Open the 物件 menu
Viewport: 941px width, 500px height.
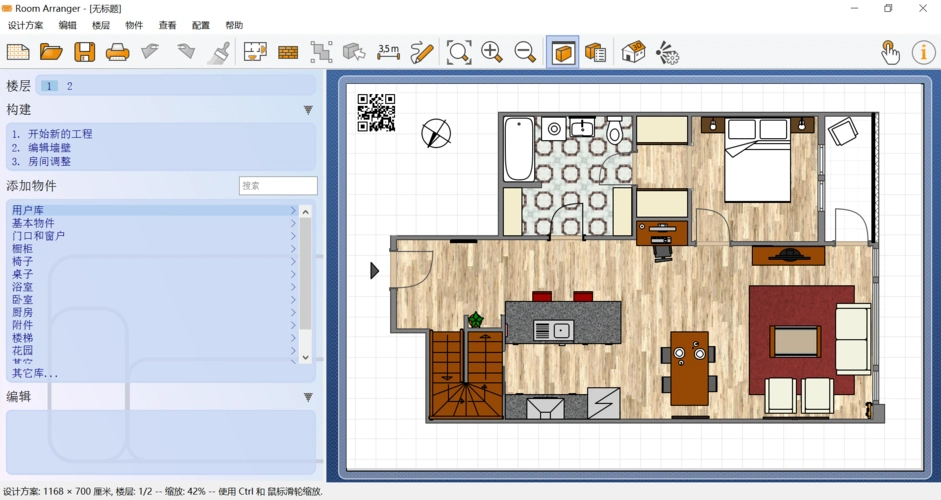pos(134,25)
